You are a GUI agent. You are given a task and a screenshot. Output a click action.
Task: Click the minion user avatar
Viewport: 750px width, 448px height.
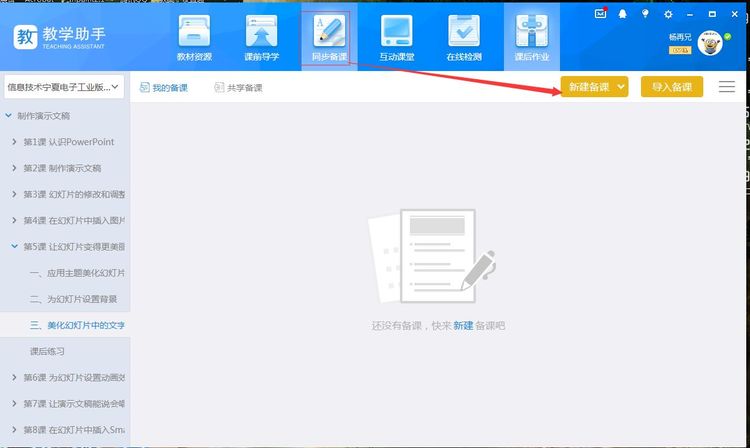(710, 42)
